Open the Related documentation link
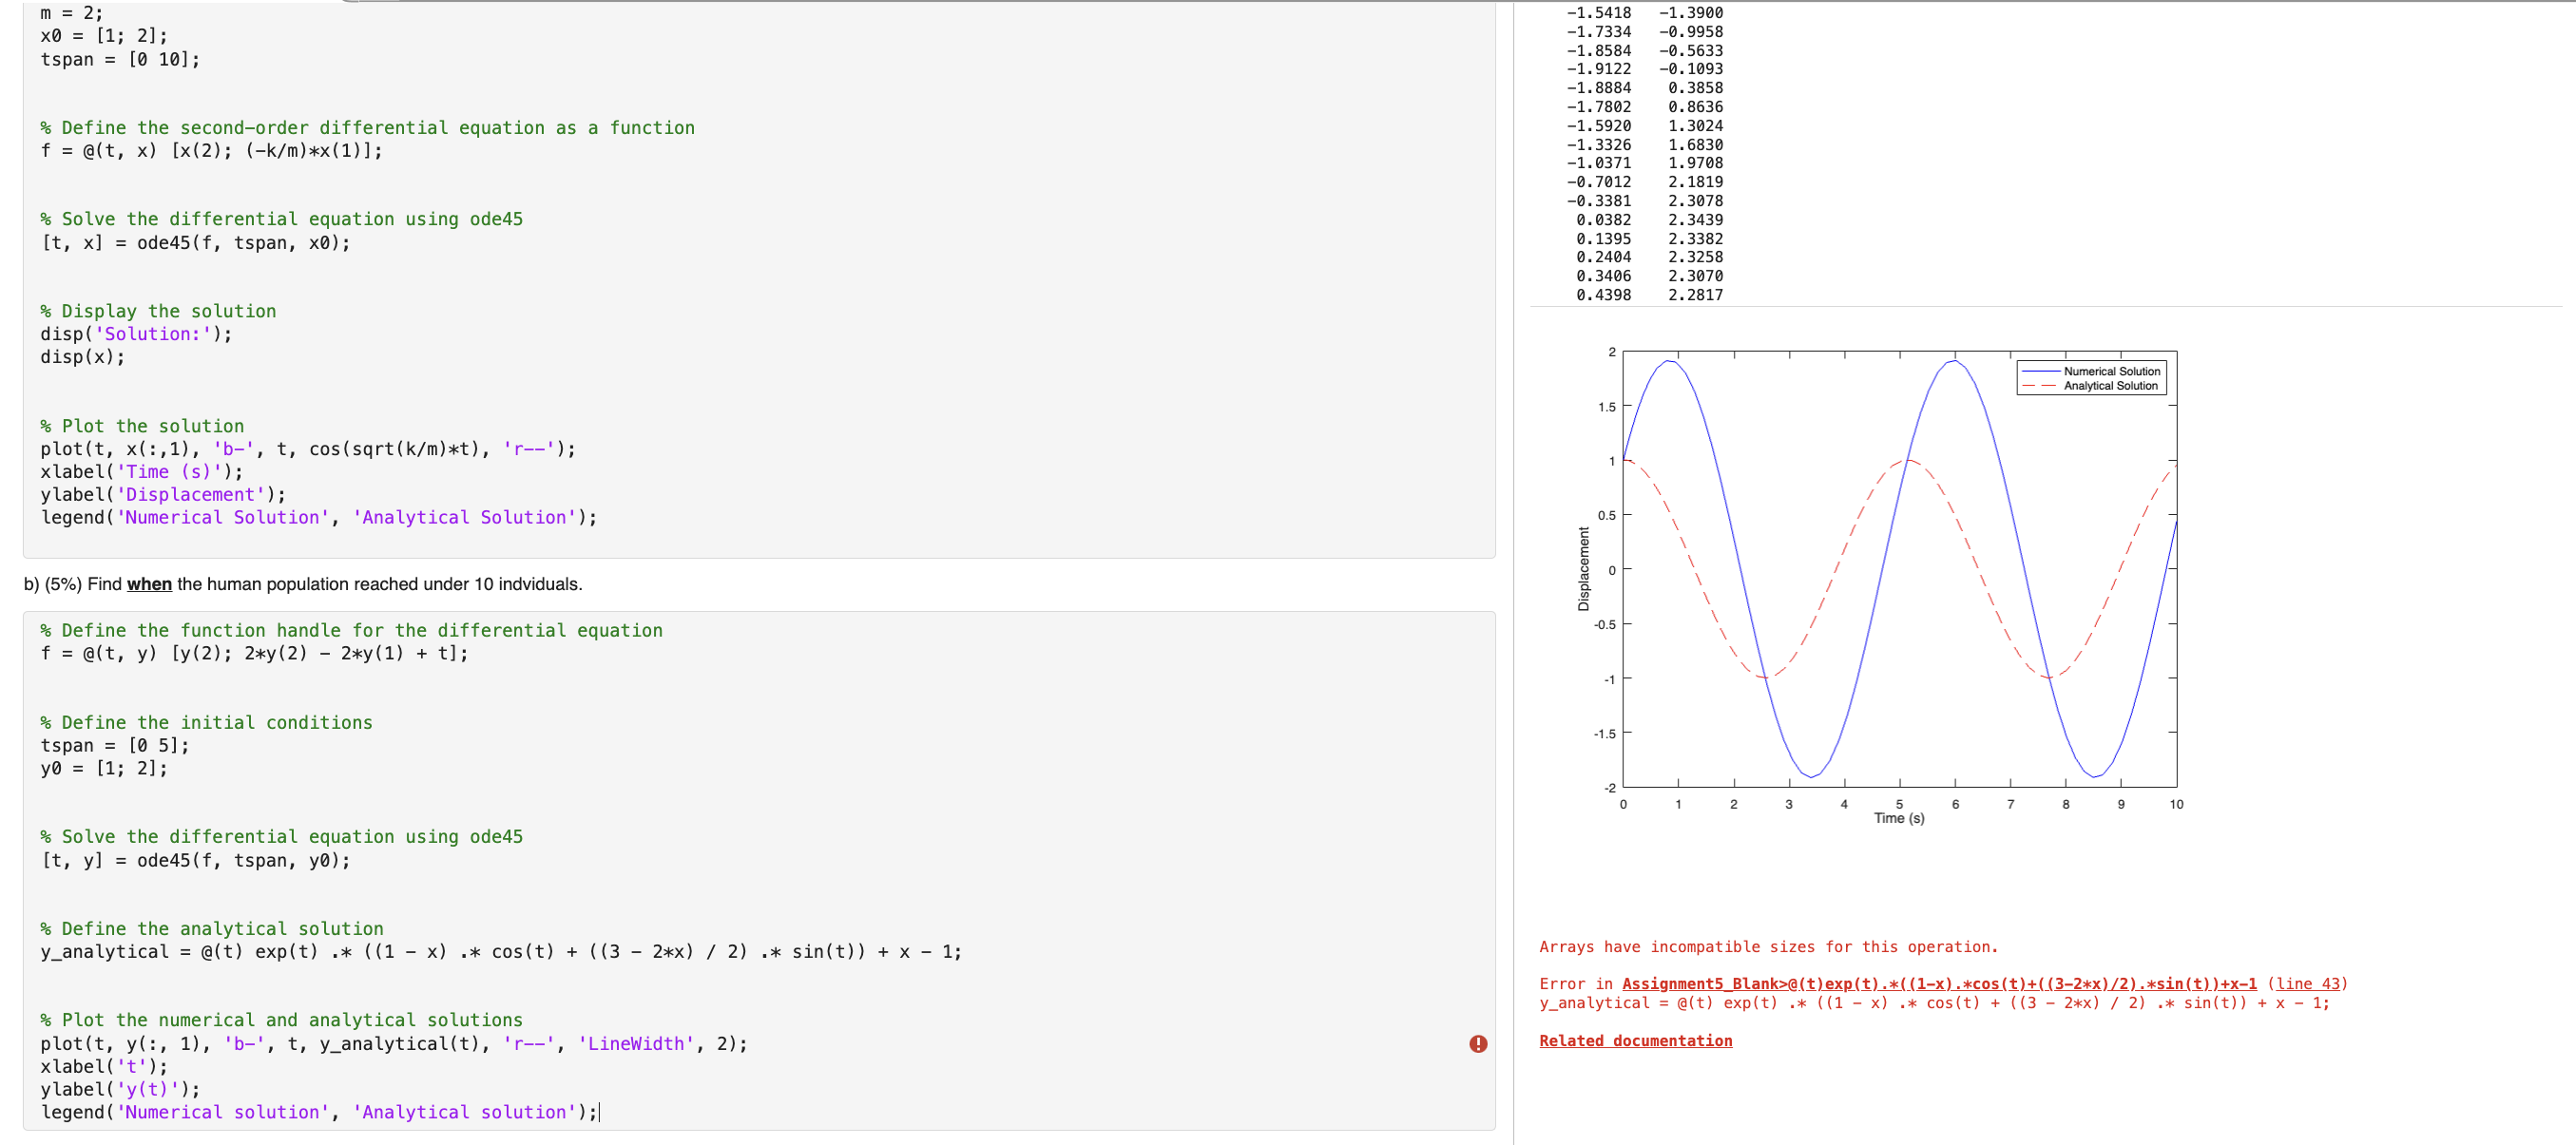Viewport: 2576px width, 1145px height. (1635, 1041)
